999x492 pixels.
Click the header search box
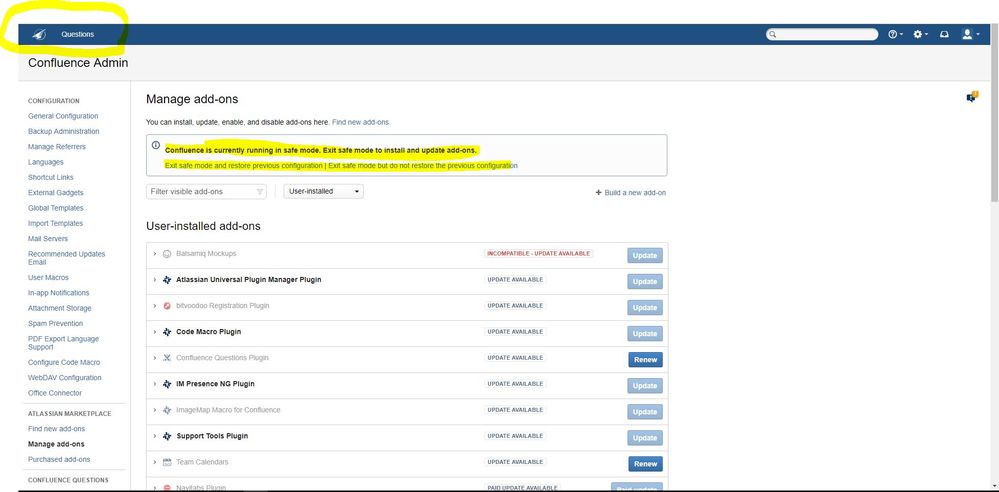pyautogui.click(x=822, y=34)
